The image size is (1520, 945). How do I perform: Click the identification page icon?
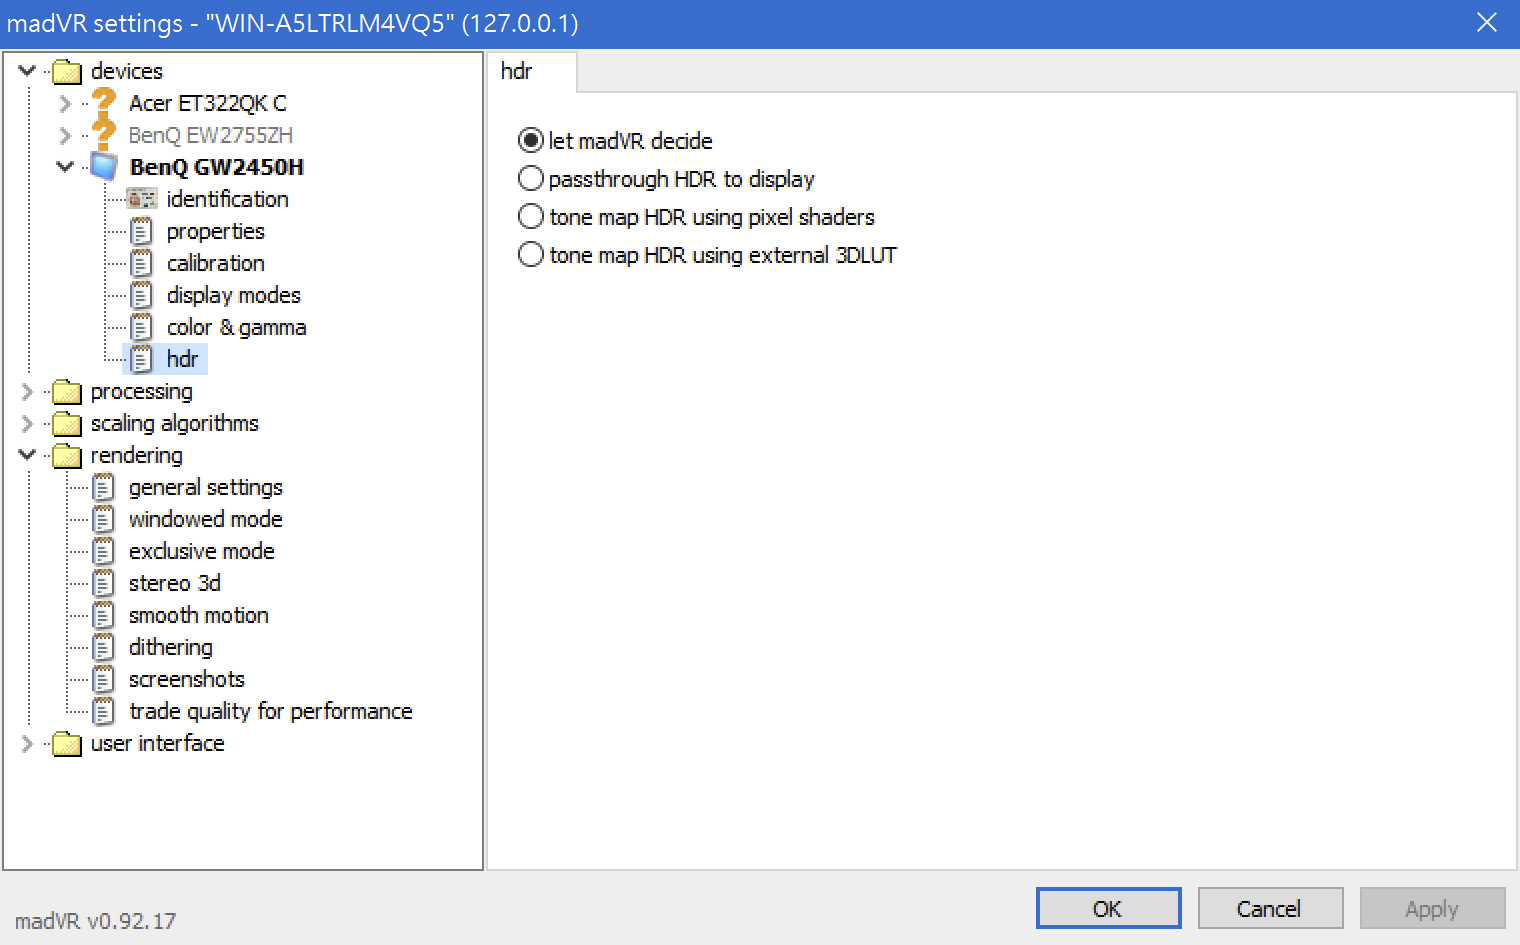142,199
